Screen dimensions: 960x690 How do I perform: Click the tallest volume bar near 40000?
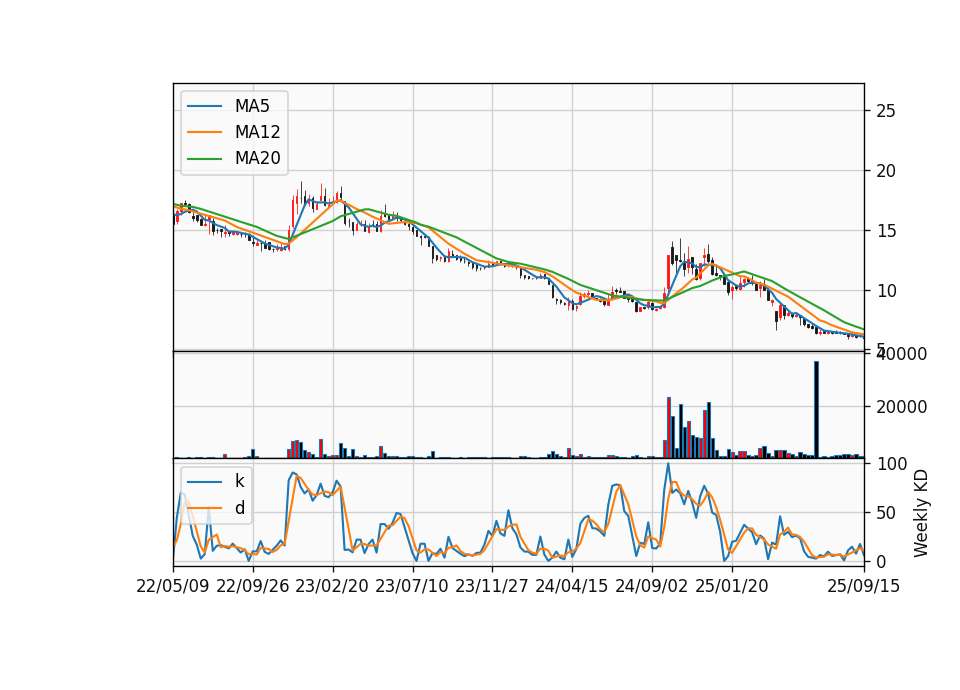(816, 410)
